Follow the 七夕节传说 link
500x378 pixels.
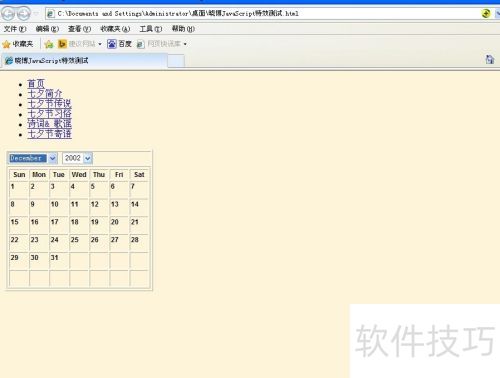49,104
